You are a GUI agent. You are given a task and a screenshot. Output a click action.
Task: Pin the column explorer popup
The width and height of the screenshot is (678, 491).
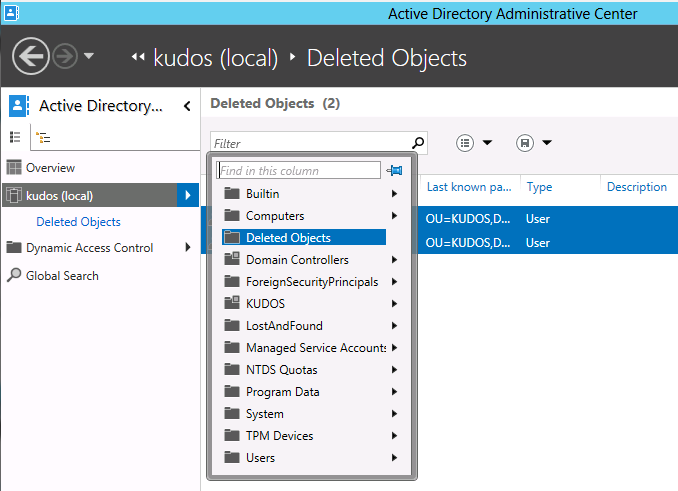[x=394, y=170]
